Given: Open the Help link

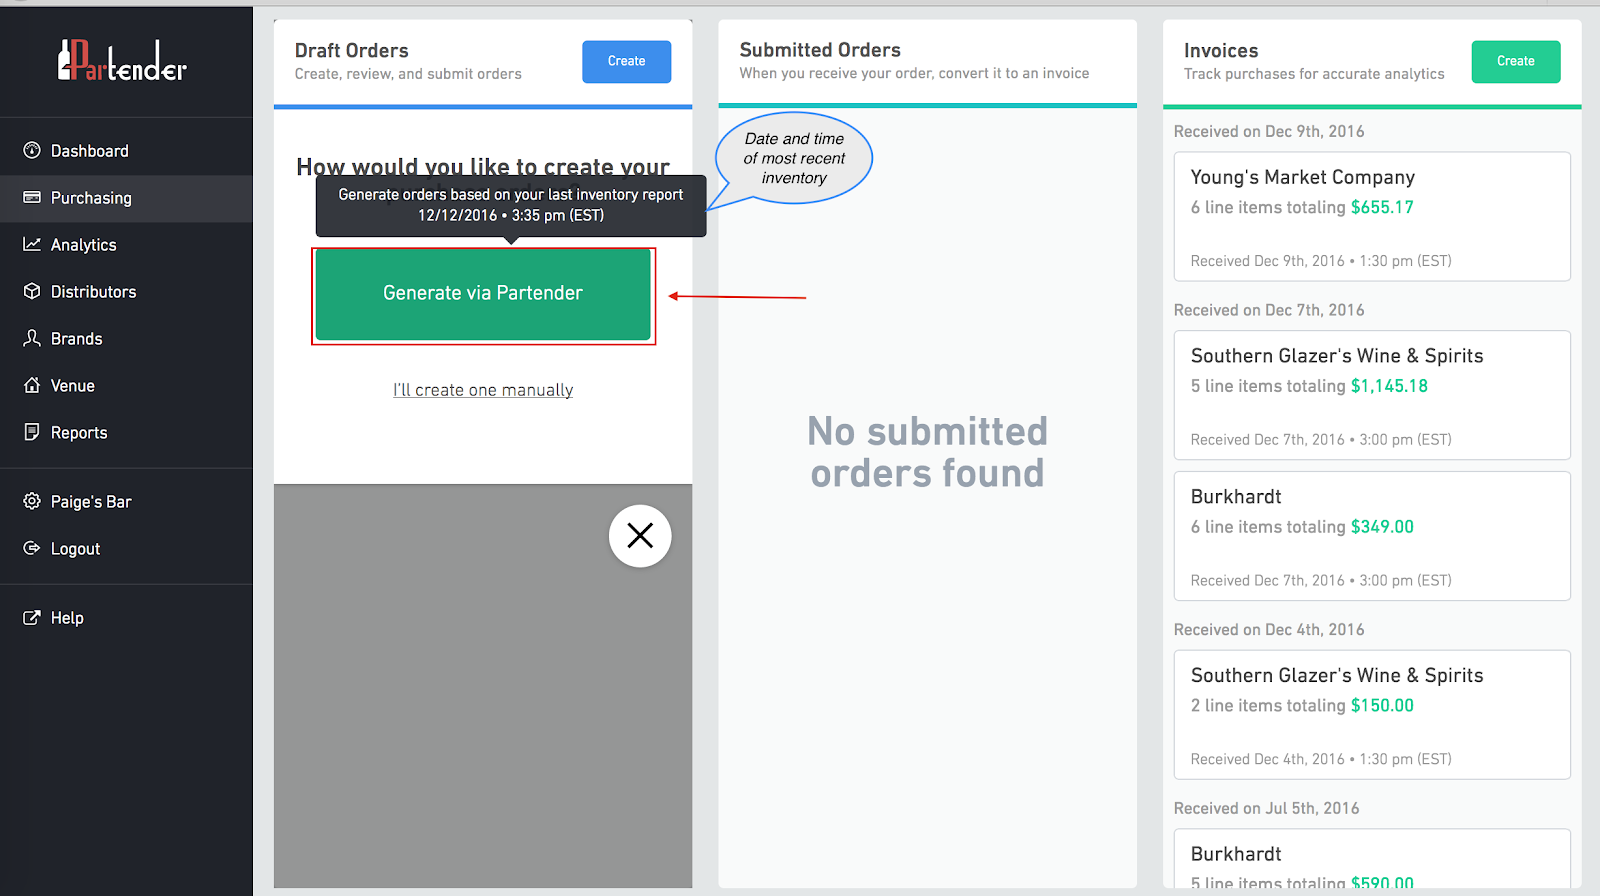Looking at the screenshot, I should click(x=126, y=618).
